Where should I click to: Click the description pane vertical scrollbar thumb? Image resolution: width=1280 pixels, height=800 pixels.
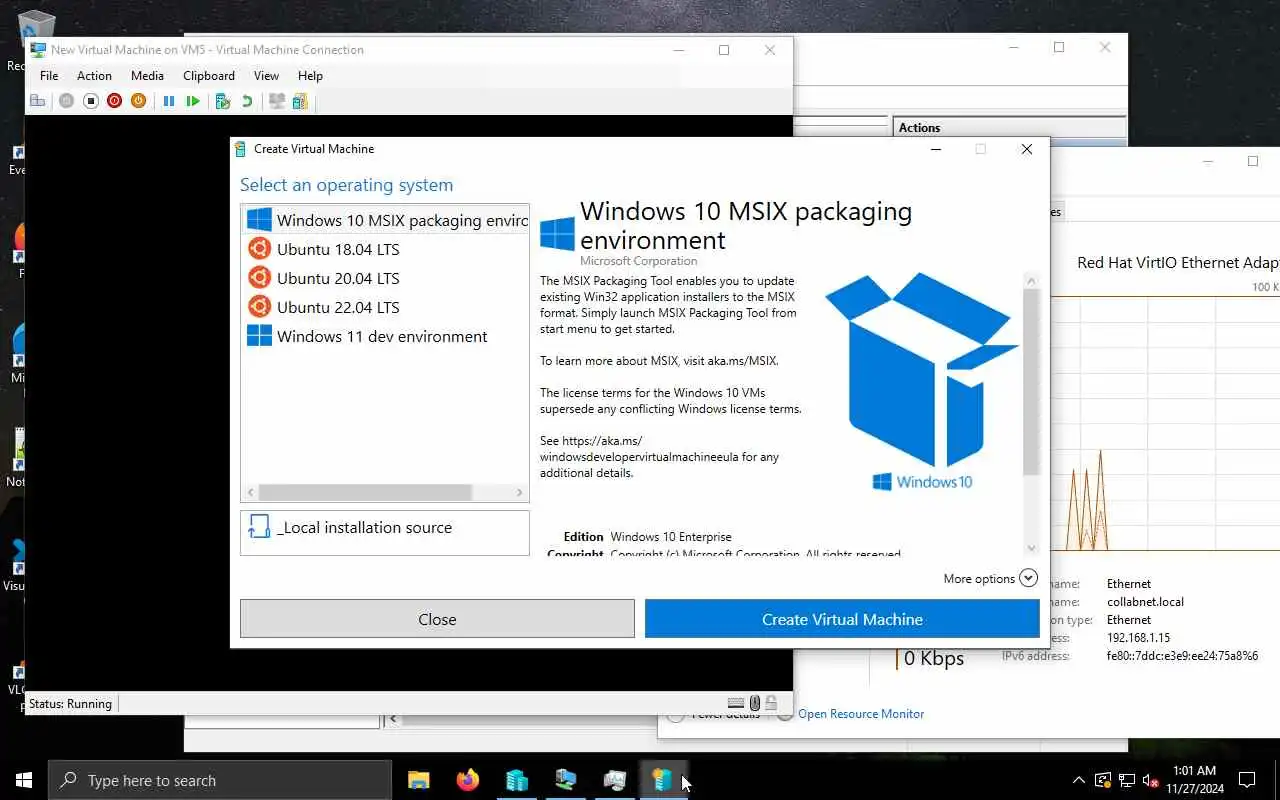pyautogui.click(x=1031, y=382)
